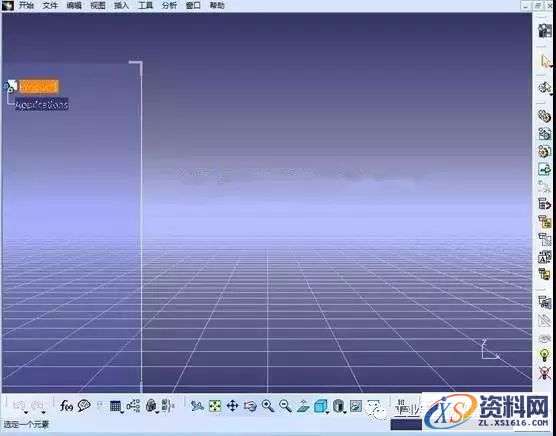Open the 分析 (Analyze) menu

tap(169, 5)
